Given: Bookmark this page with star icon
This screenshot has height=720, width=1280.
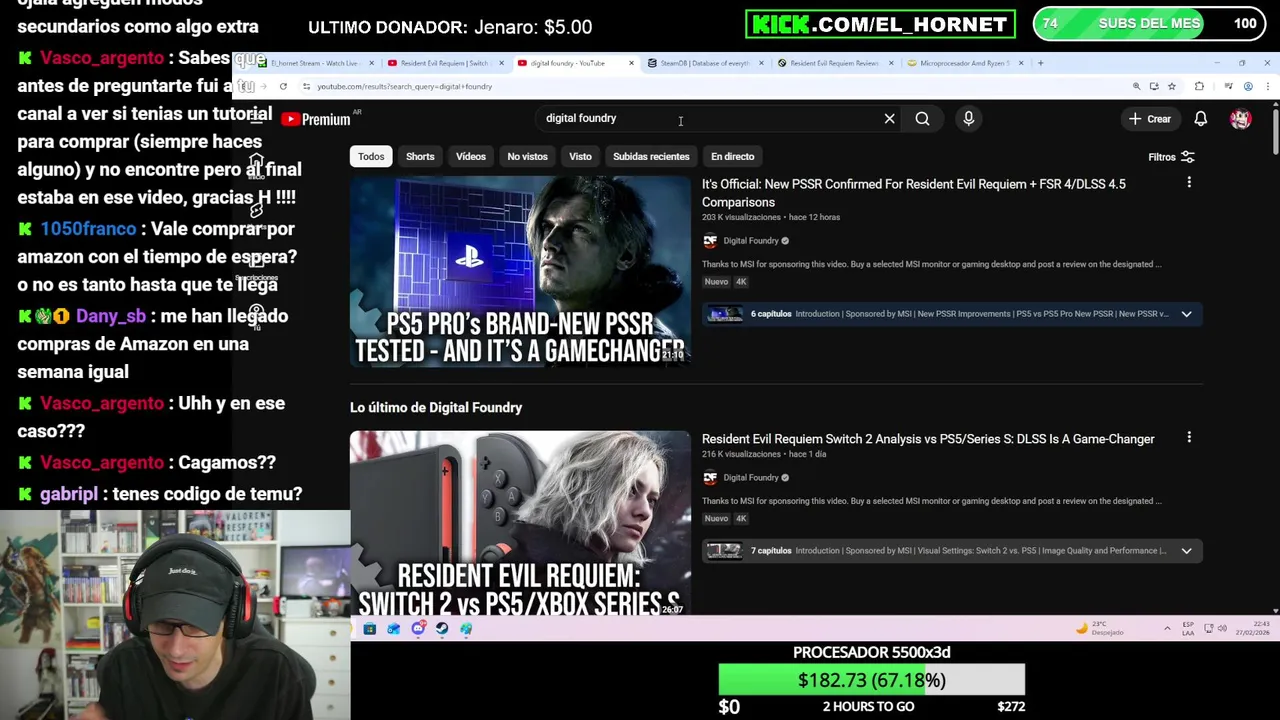Looking at the screenshot, I should 1172,86.
